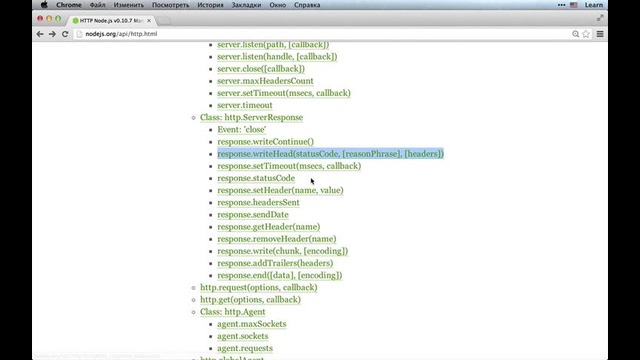Image resolution: width=640 pixels, height=360 pixels.
Task: Open server.setTimeout(msecs, callback) link
Action: click(284, 93)
